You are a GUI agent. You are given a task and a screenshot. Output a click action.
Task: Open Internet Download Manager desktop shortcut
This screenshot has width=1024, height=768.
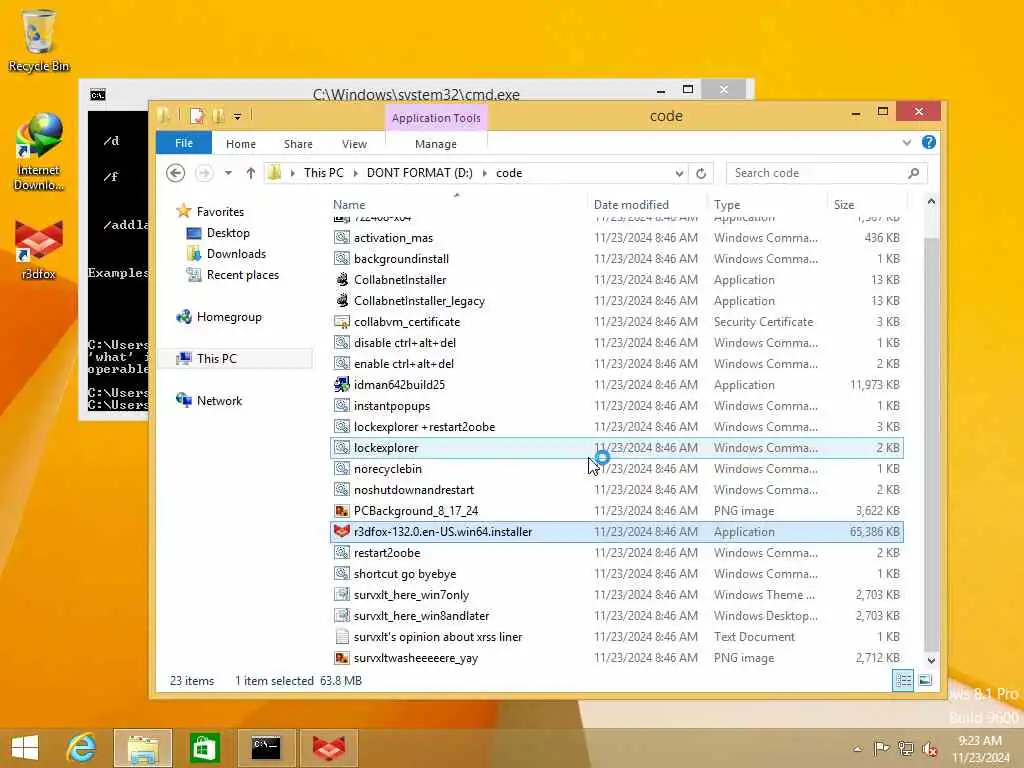[39, 152]
